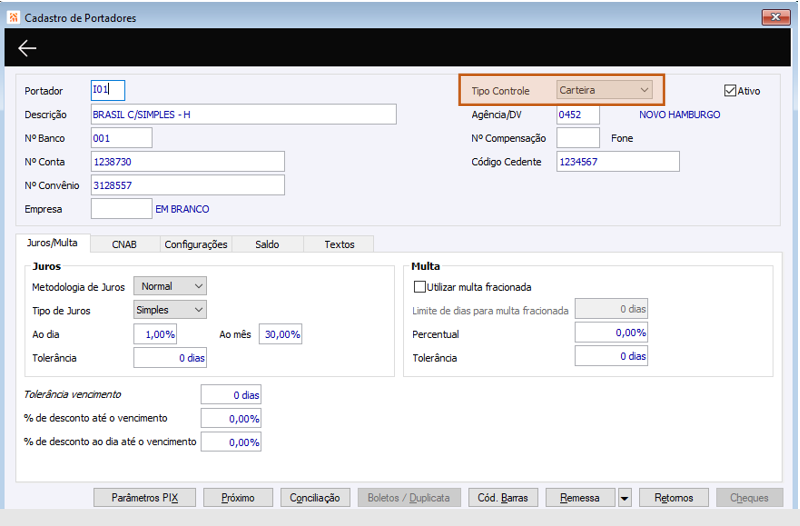Viewport: 800px width, 526px height.
Task: Click the arrow next to Remessa button
Action: (624, 497)
